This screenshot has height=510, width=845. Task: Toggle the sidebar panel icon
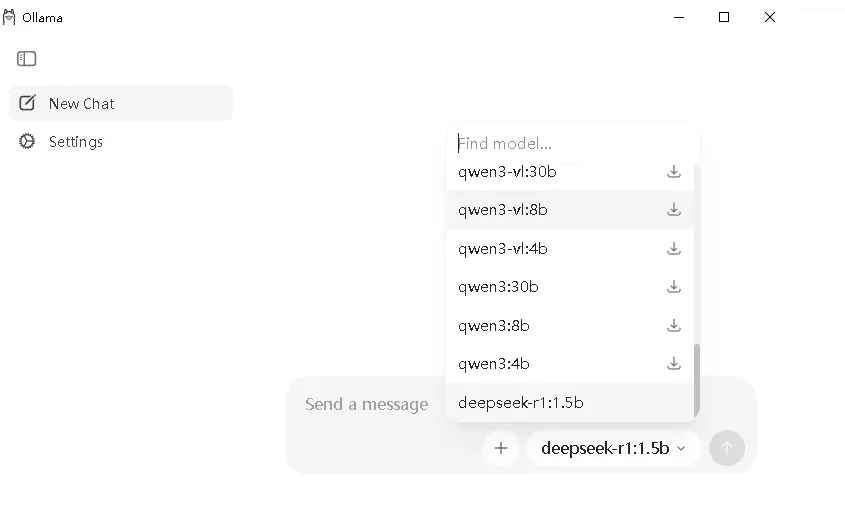click(x=27, y=59)
